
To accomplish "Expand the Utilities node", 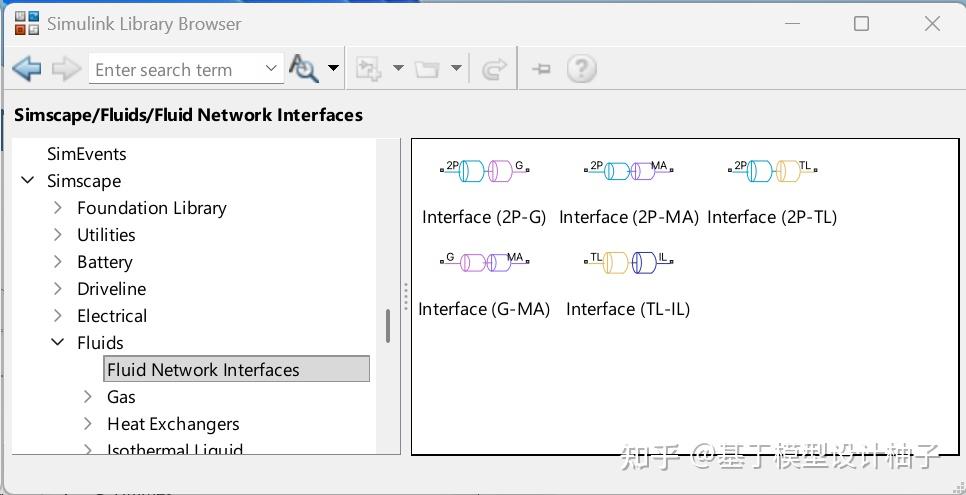I will [x=57, y=235].
